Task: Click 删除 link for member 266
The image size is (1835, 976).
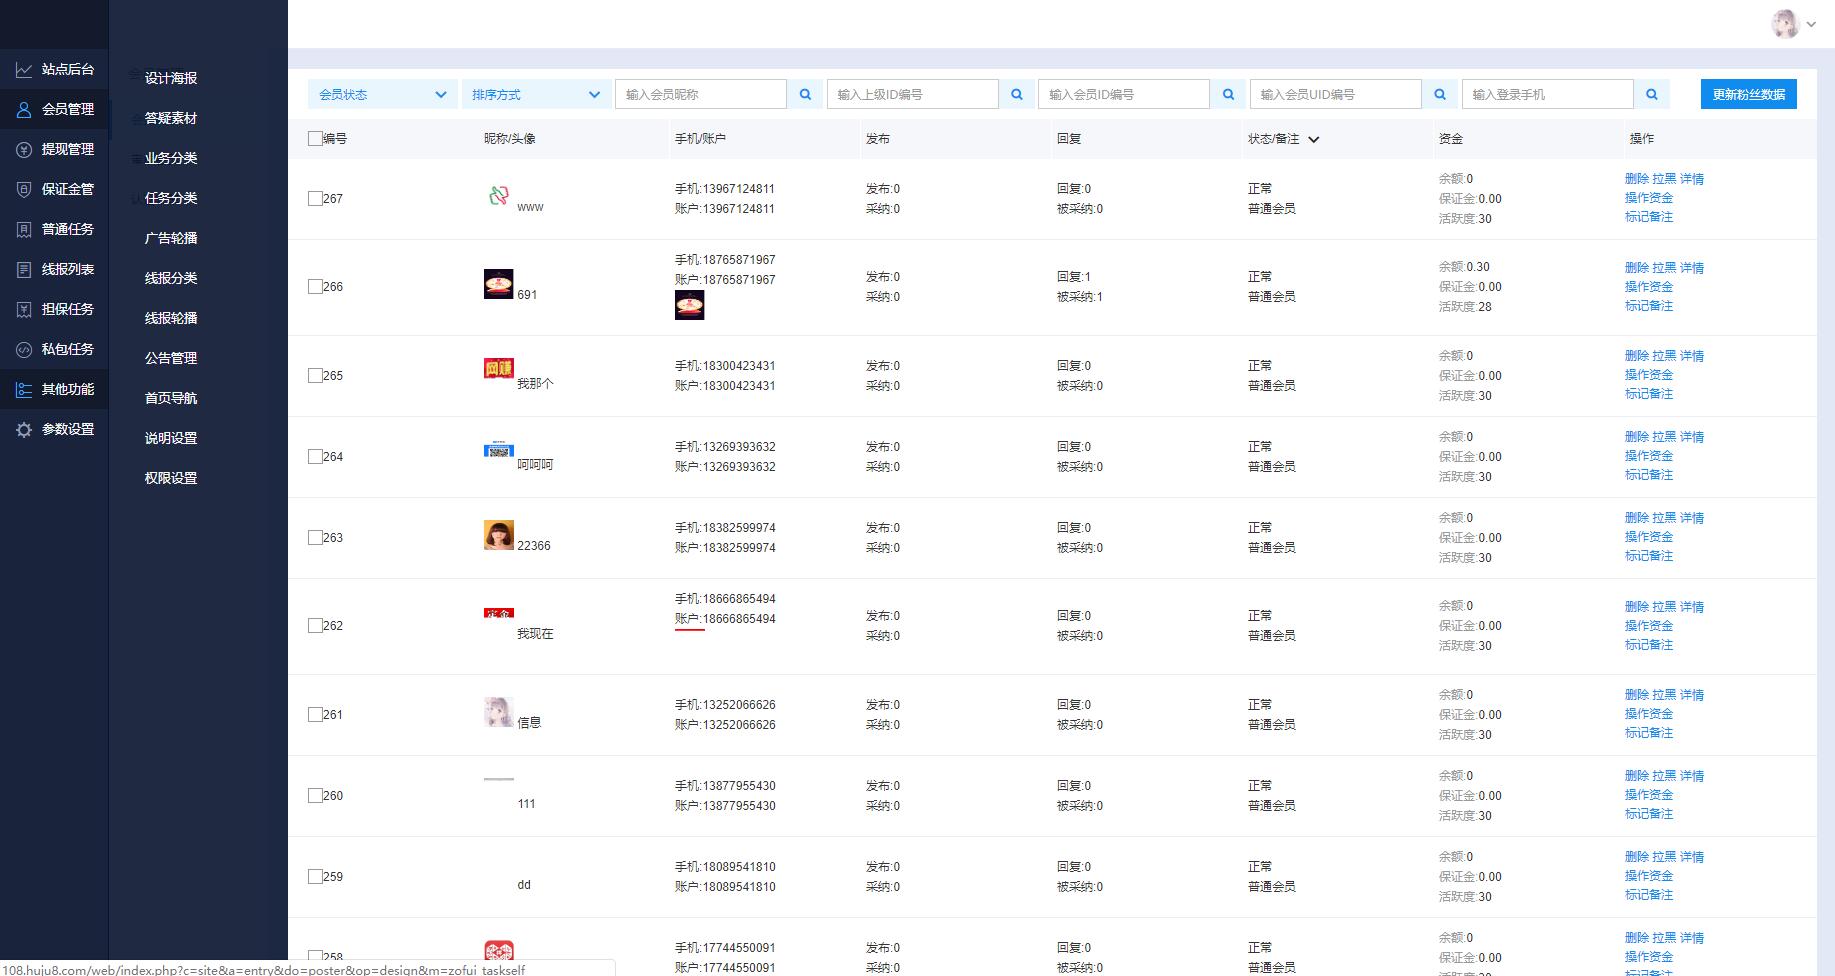Action: (x=1636, y=268)
